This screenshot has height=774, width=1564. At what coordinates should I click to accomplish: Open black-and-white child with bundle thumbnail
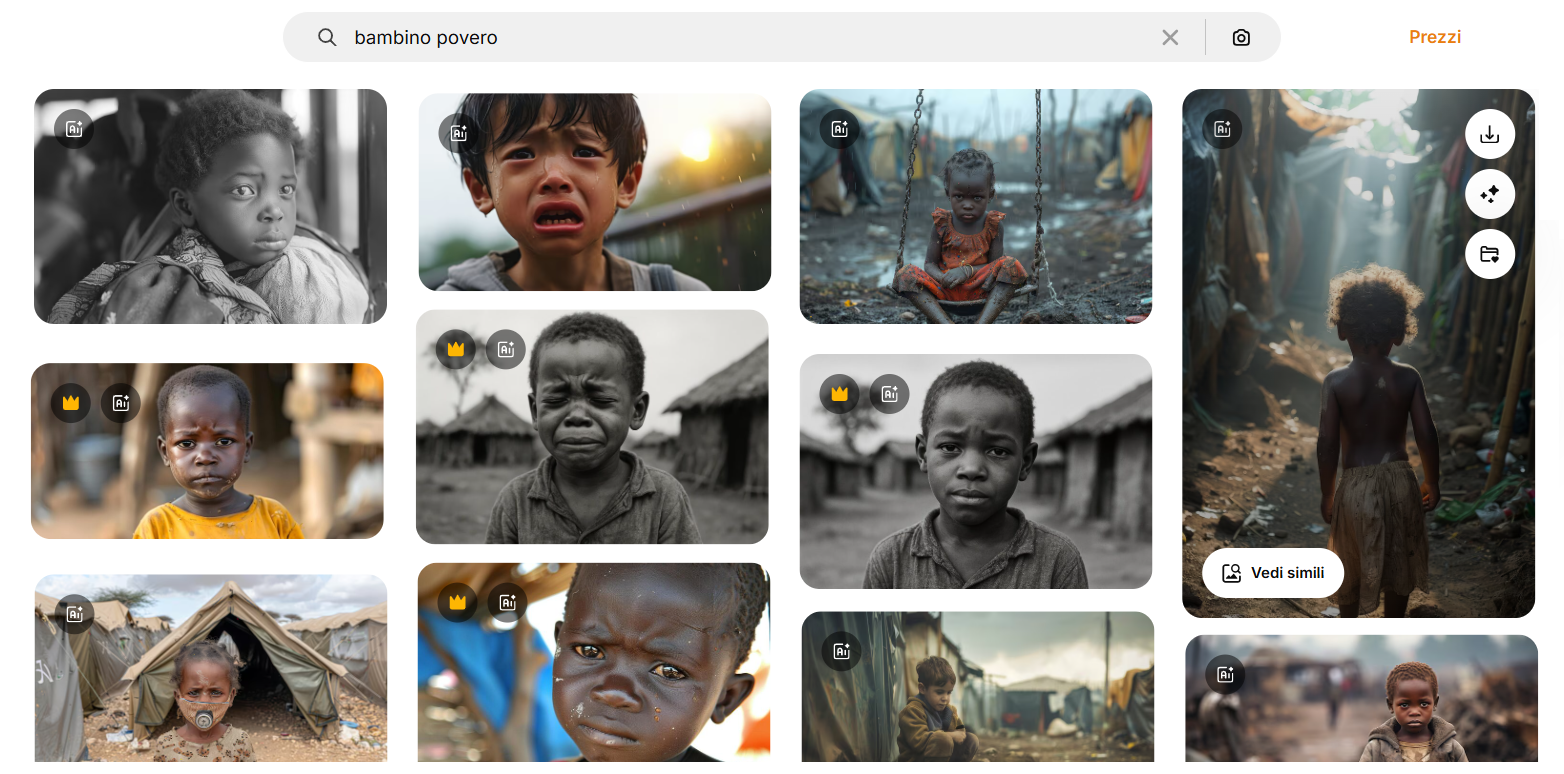pos(211,206)
